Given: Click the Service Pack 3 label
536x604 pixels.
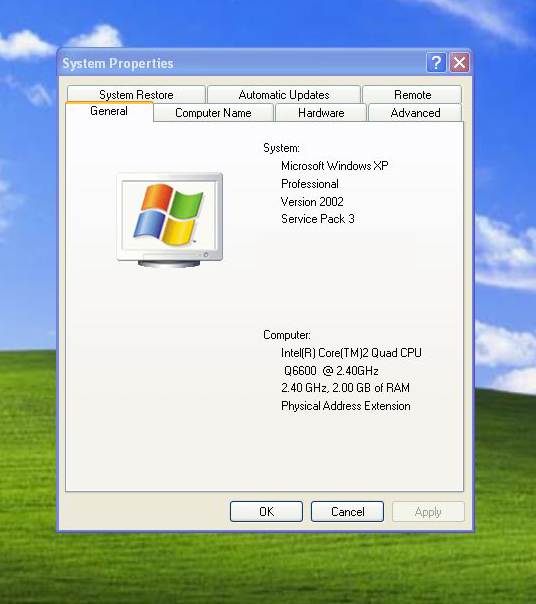Looking at the screenshot, I should pos(318,219).
